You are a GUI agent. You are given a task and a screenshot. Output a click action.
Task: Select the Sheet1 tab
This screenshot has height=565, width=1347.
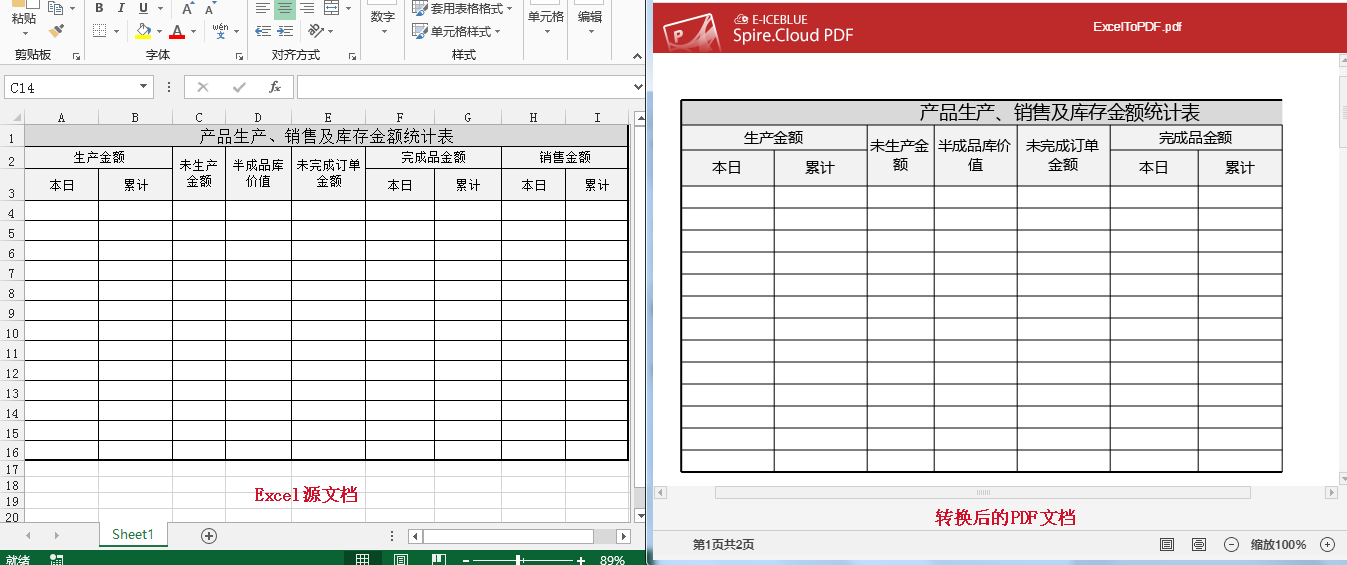pyautogui.click(x=133, y=535)
